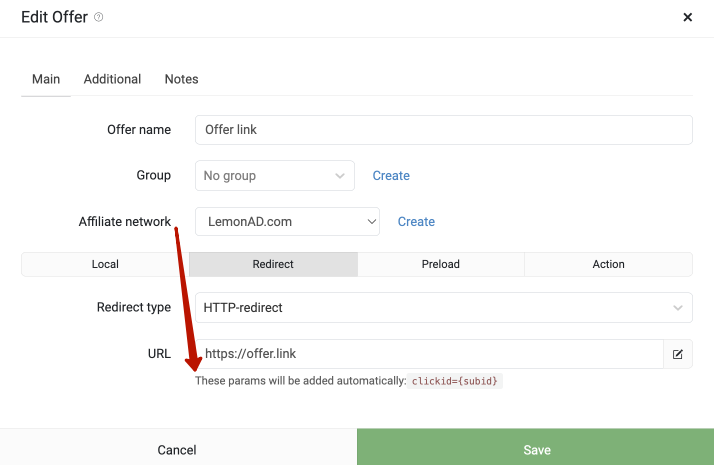Close the Edit Offer dialog
This screenshot has height=465, width=714.
pos(688,17)
